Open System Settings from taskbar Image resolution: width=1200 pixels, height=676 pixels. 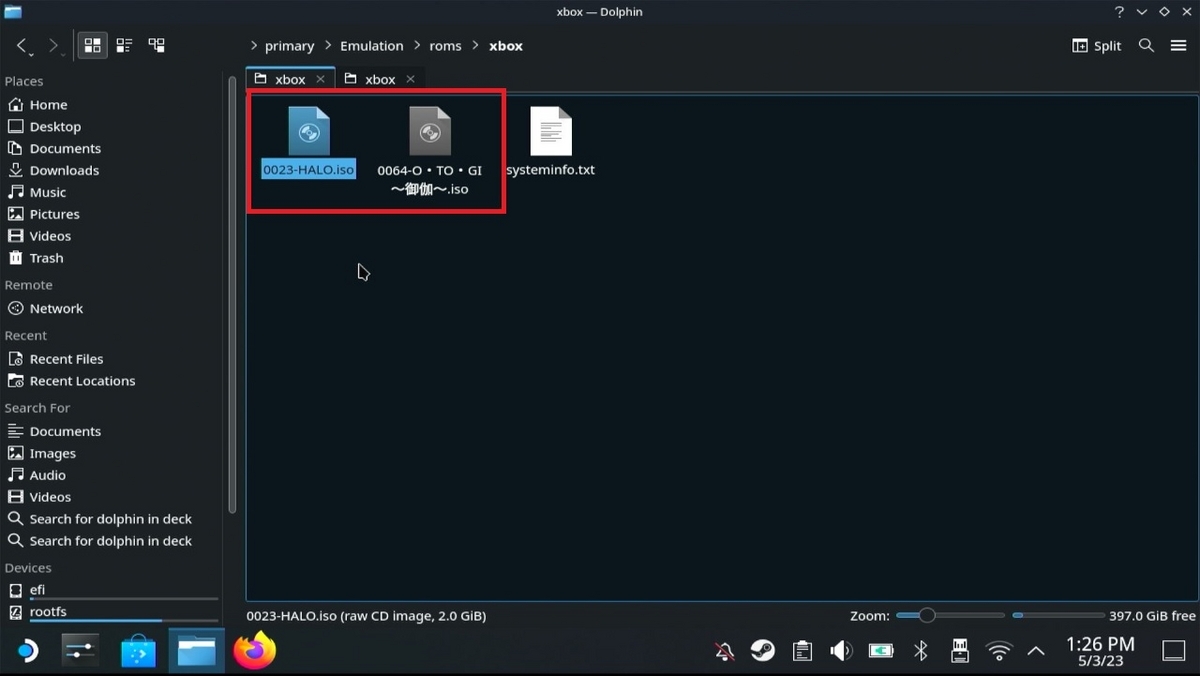pyautogui.click(x=79, y=651)
